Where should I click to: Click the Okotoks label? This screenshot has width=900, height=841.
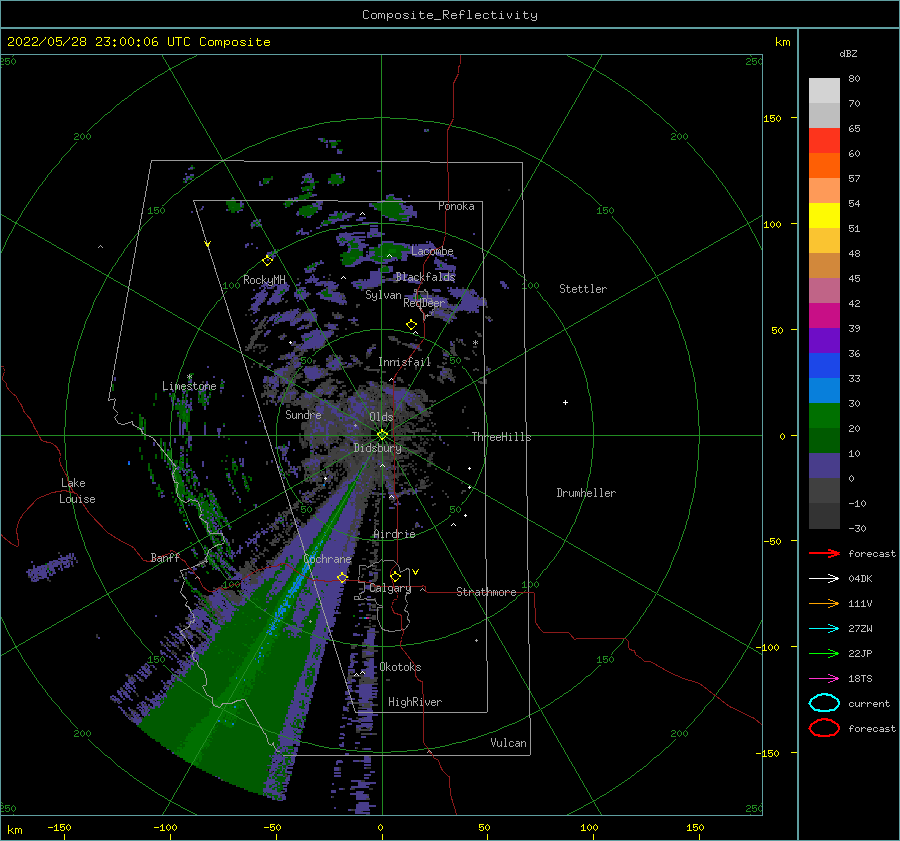point(400,667)
